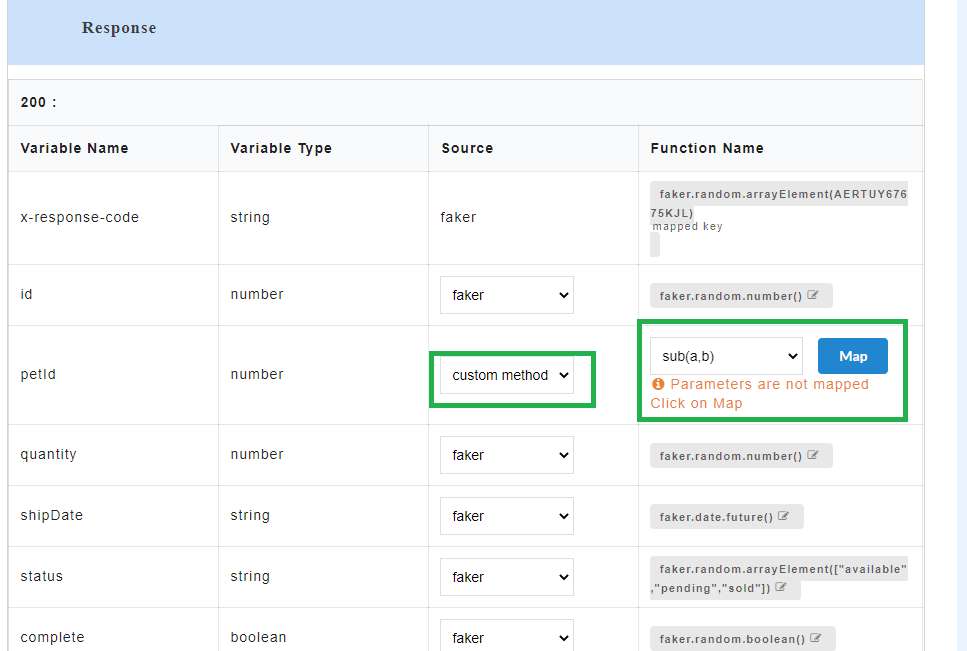
Task: Open the Source dropdown for complete
Action: [507, 637]
